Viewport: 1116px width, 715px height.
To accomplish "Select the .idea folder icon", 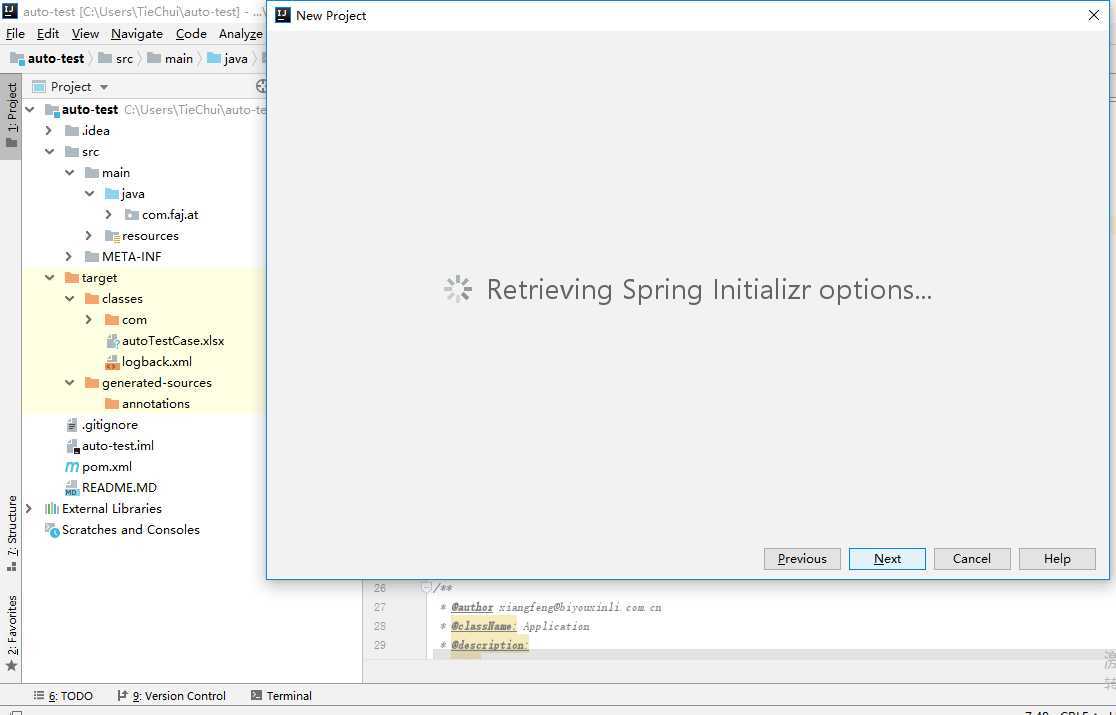I will pos(71,130).
